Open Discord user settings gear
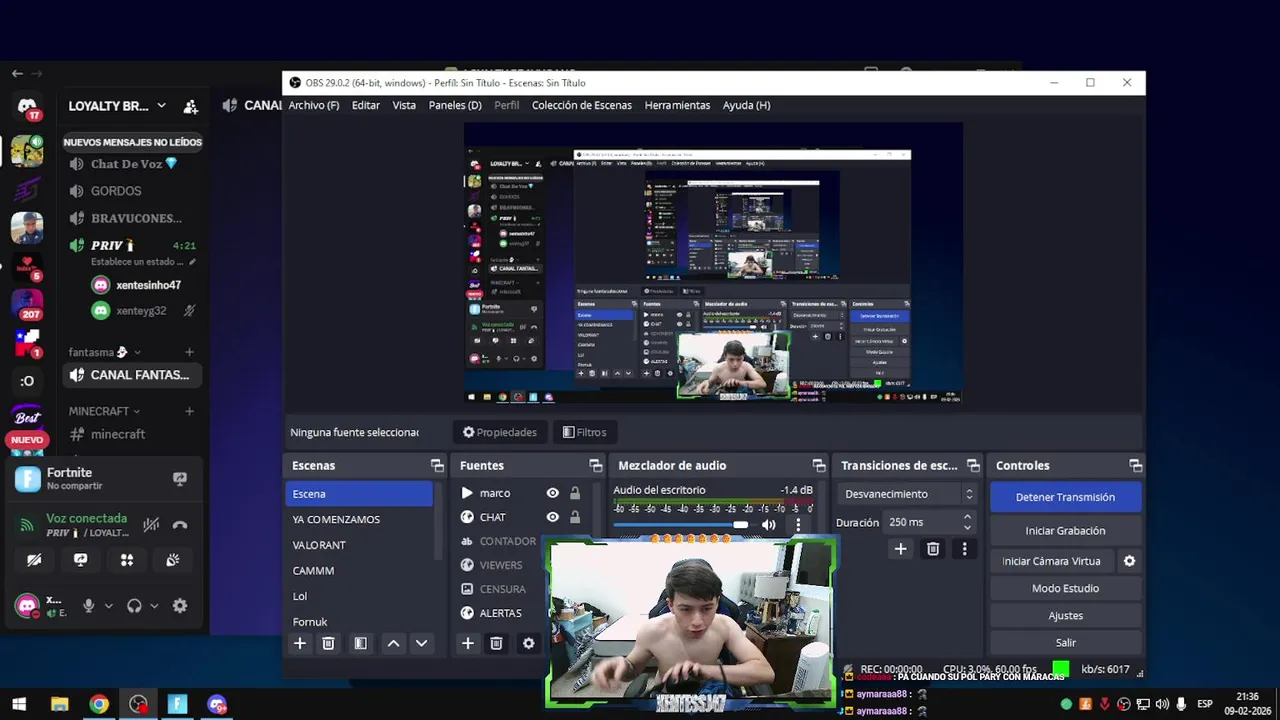This screenshot has height=720, width=1280. 180,606
